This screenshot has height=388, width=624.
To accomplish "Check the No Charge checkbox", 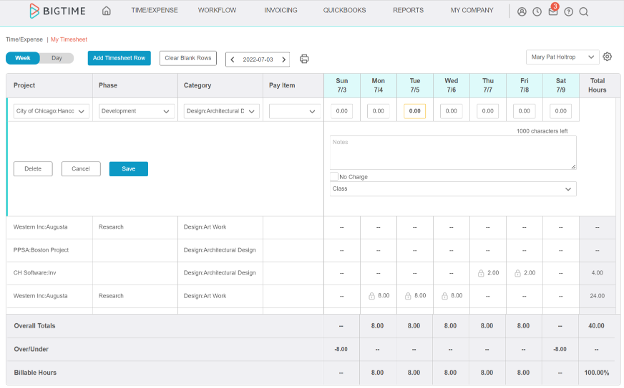I will [334, 176].
